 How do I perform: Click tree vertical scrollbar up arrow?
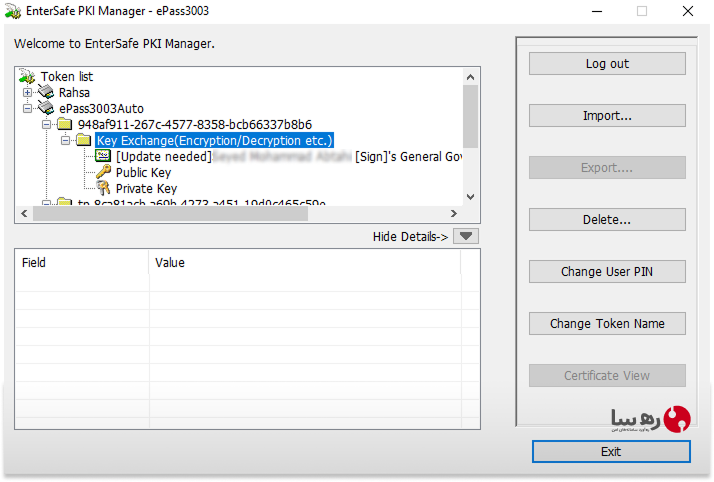470,77
